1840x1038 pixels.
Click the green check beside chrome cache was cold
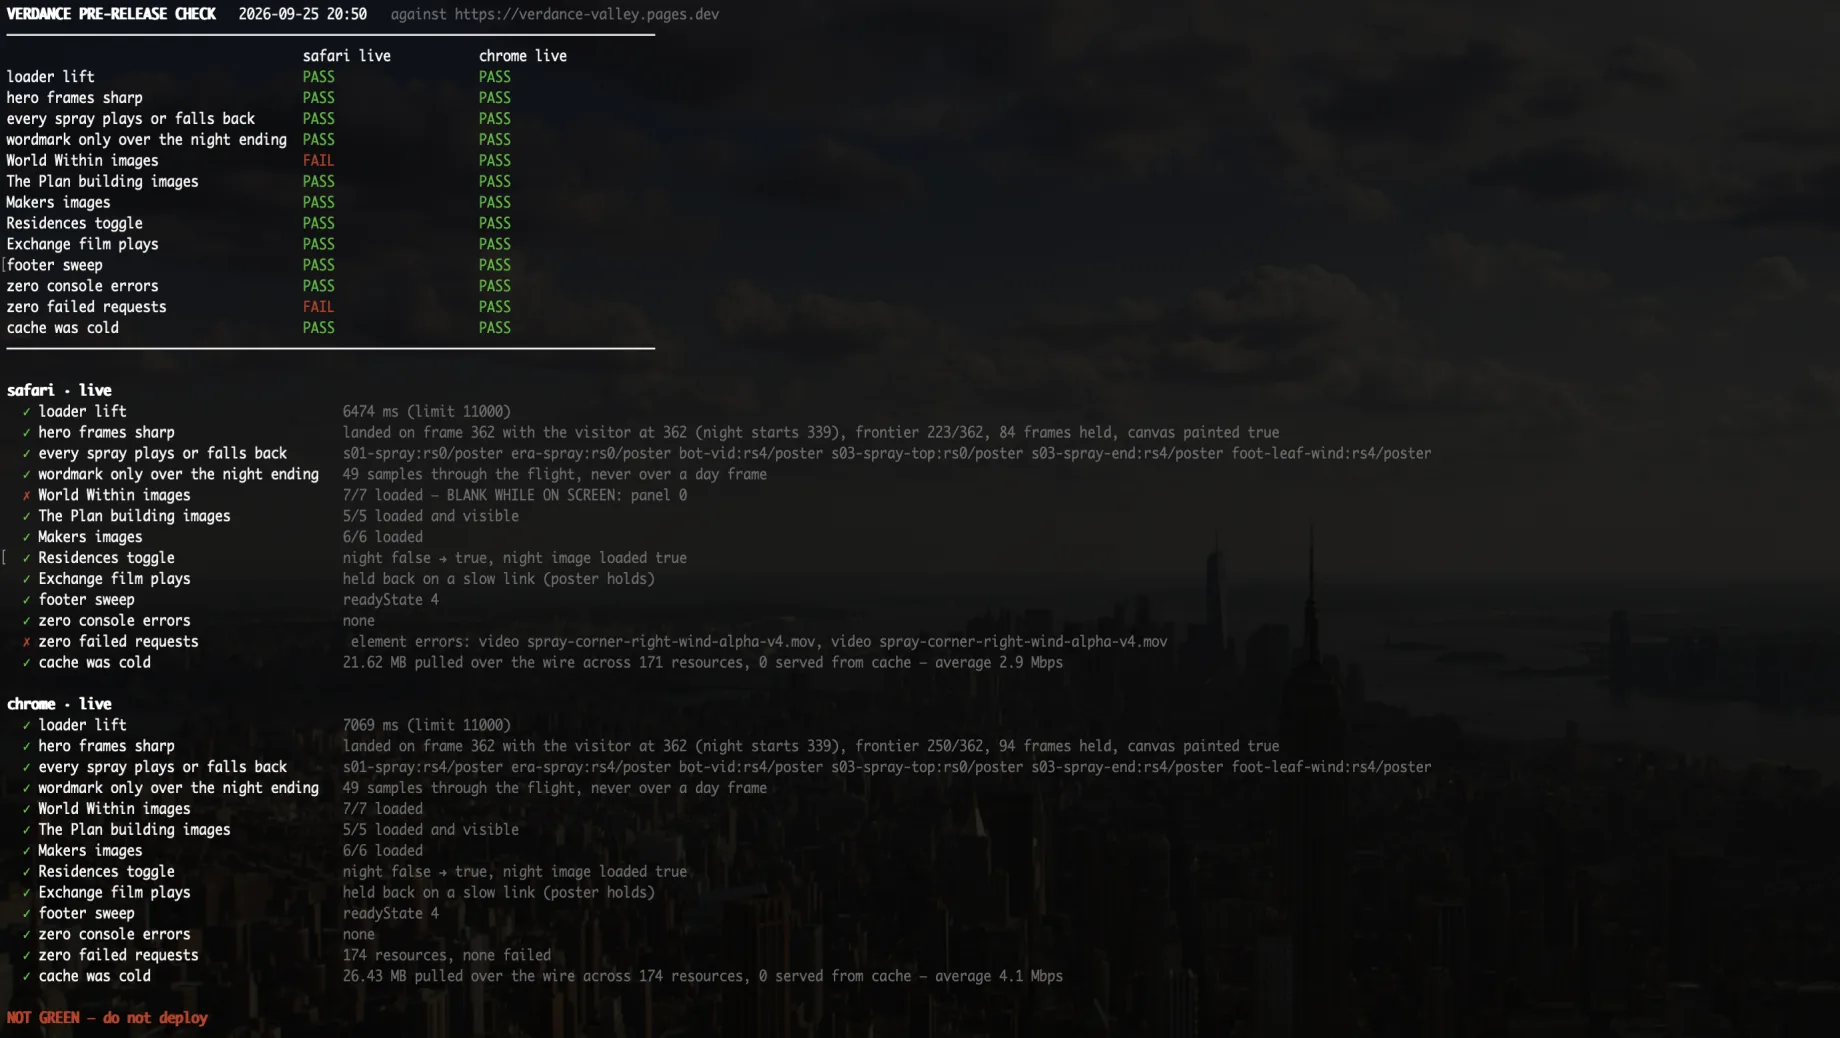pos(26,976)
